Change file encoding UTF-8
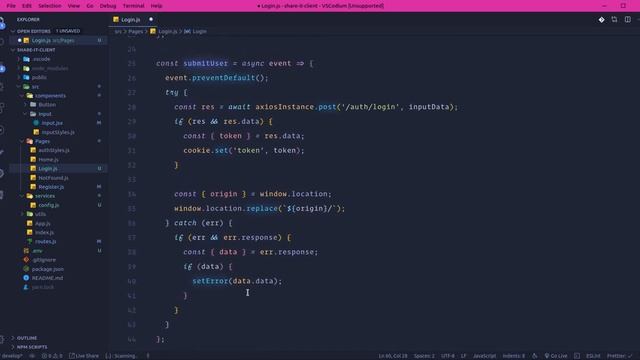This screenshot has height=360, width=640. [447, 356]
